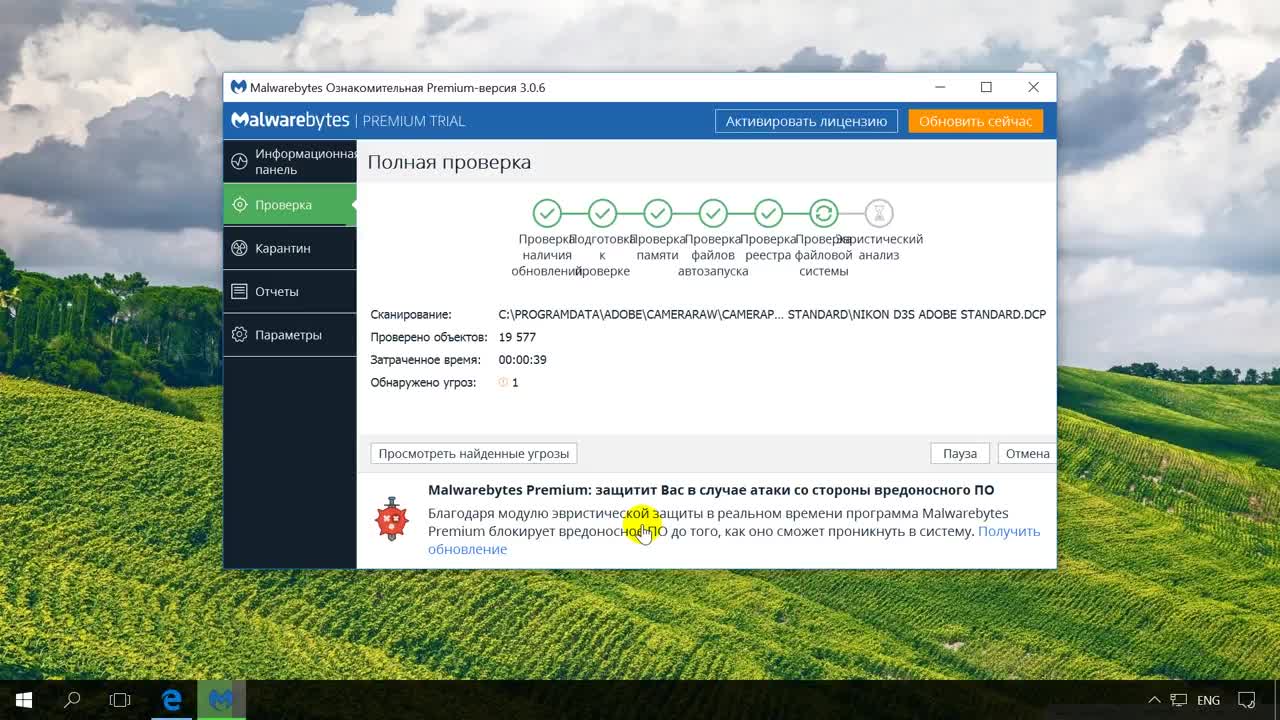The width and height of the screenshot is (1280, 720).
Task: Open the Карантин sidebar tab
Action: [290, 248]
